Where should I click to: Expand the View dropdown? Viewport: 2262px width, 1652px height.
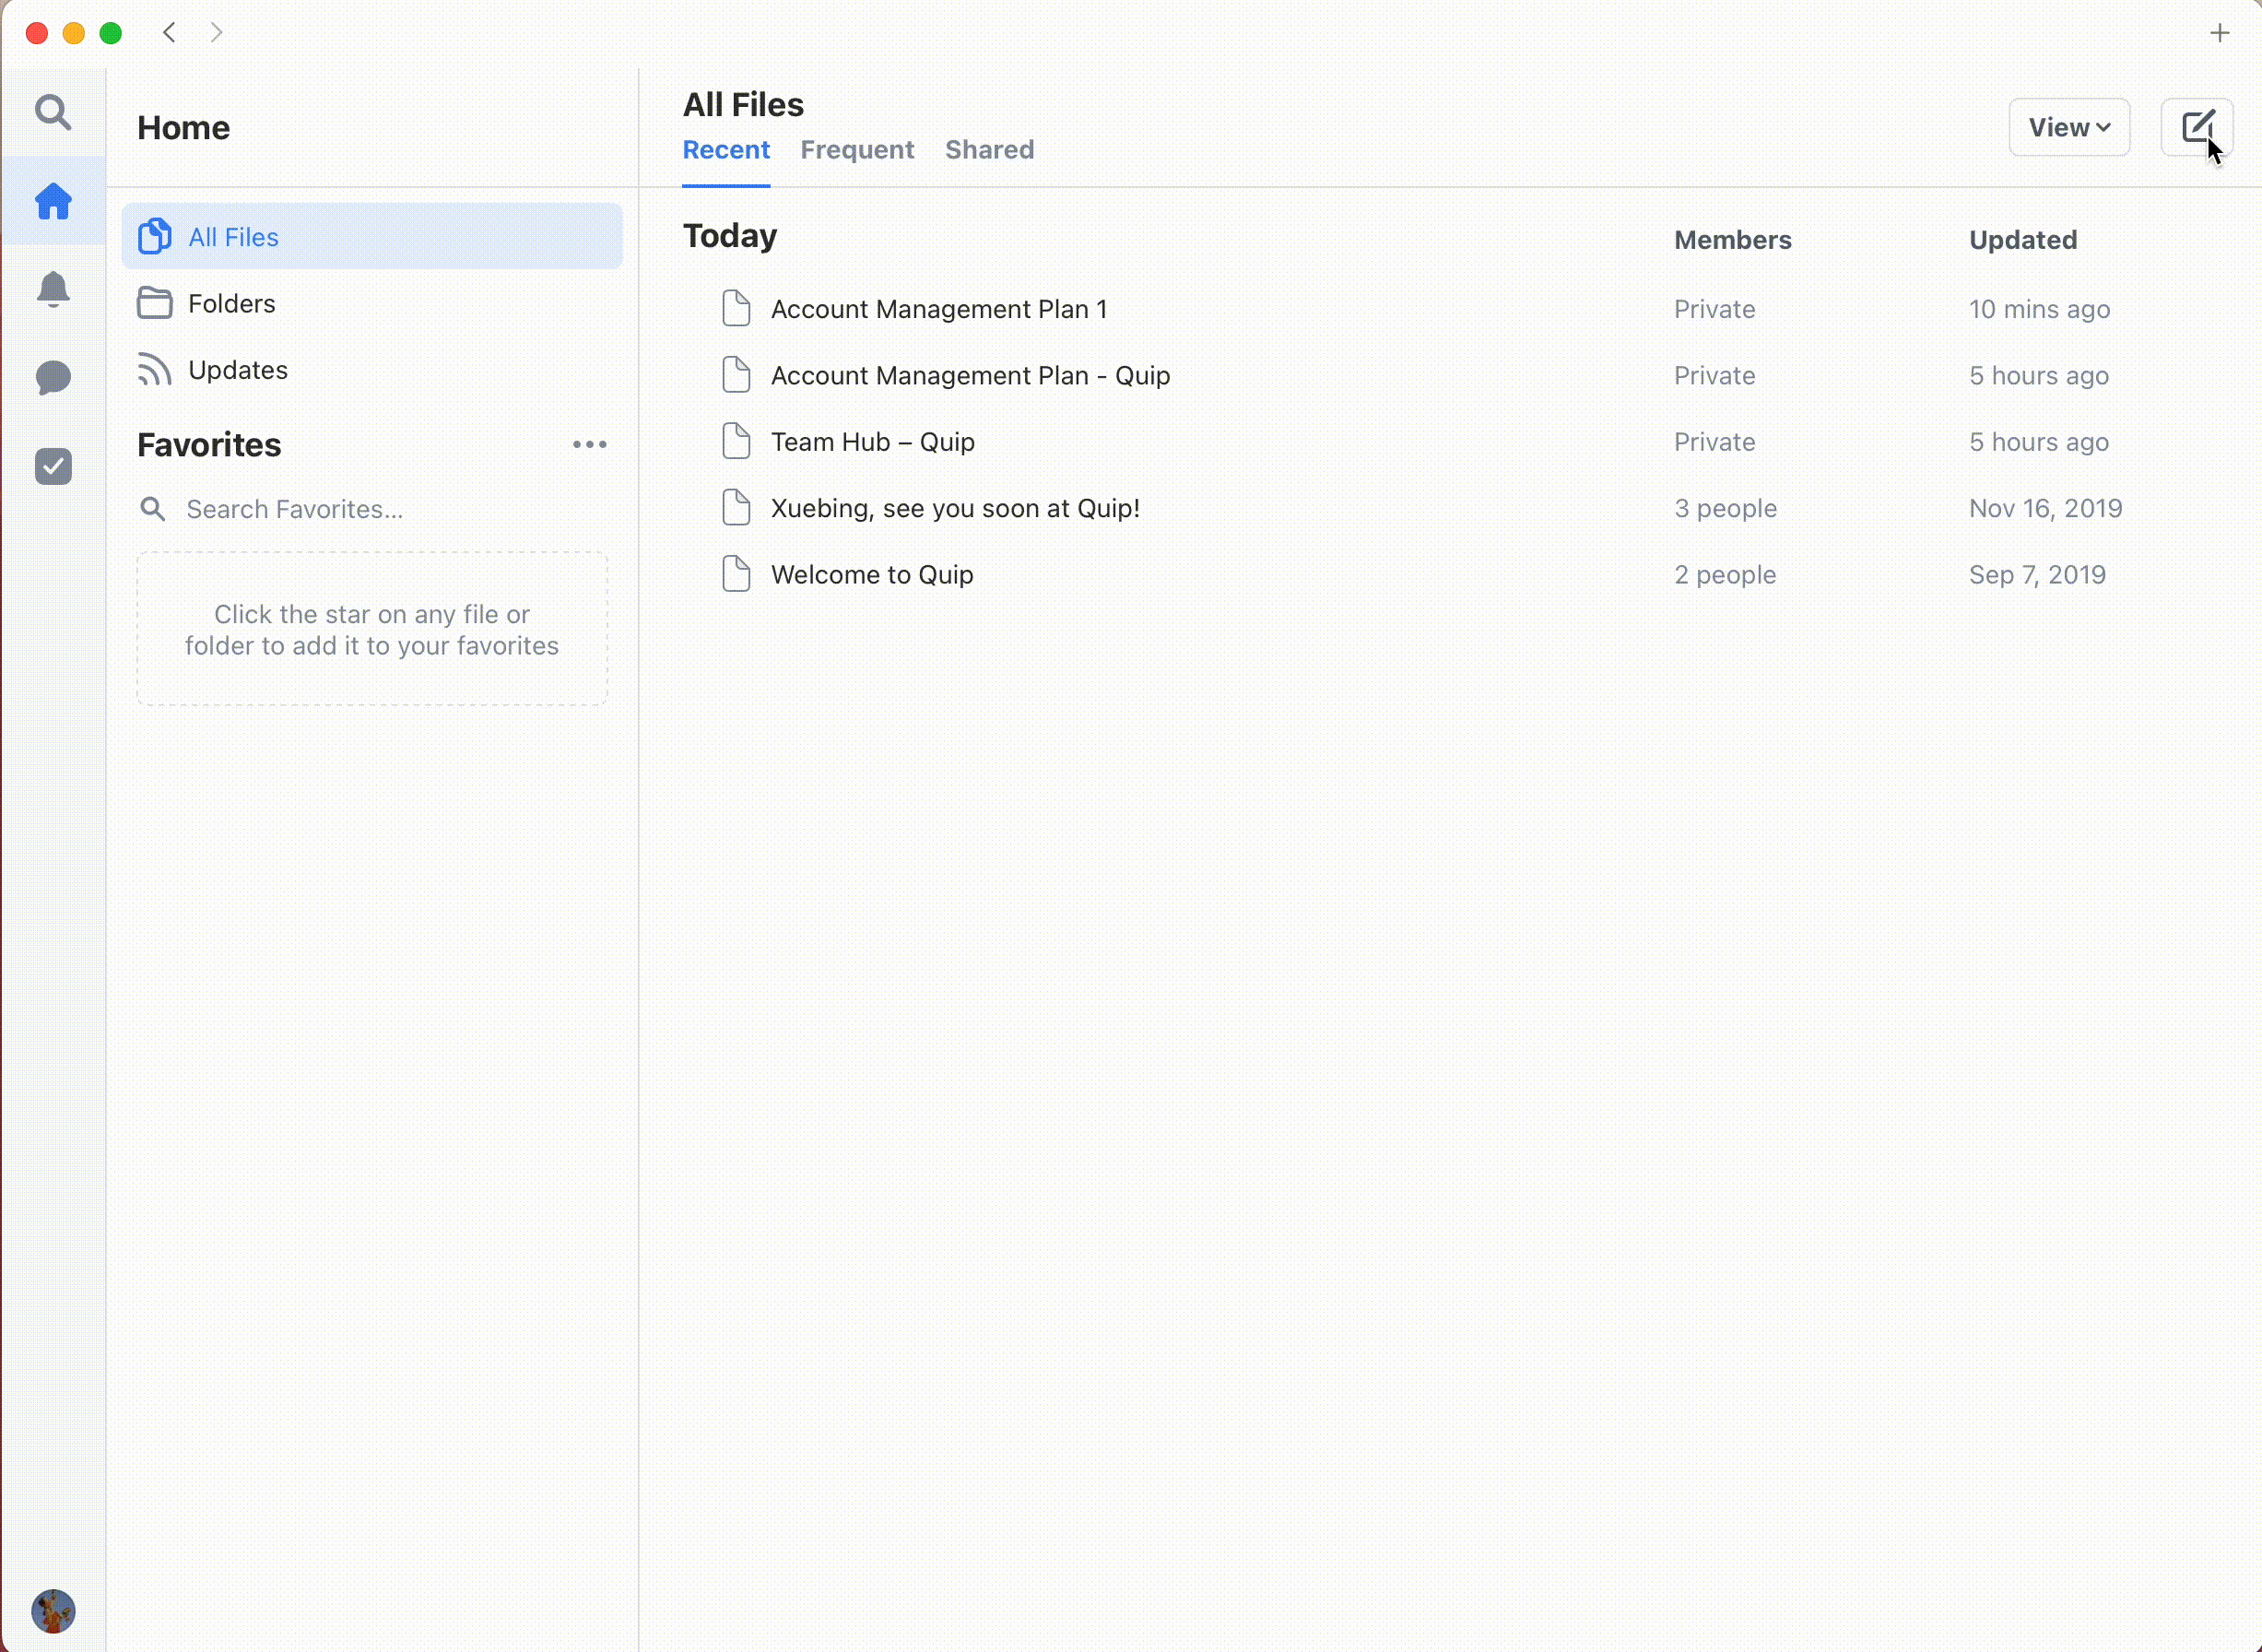pos(2068,127)
